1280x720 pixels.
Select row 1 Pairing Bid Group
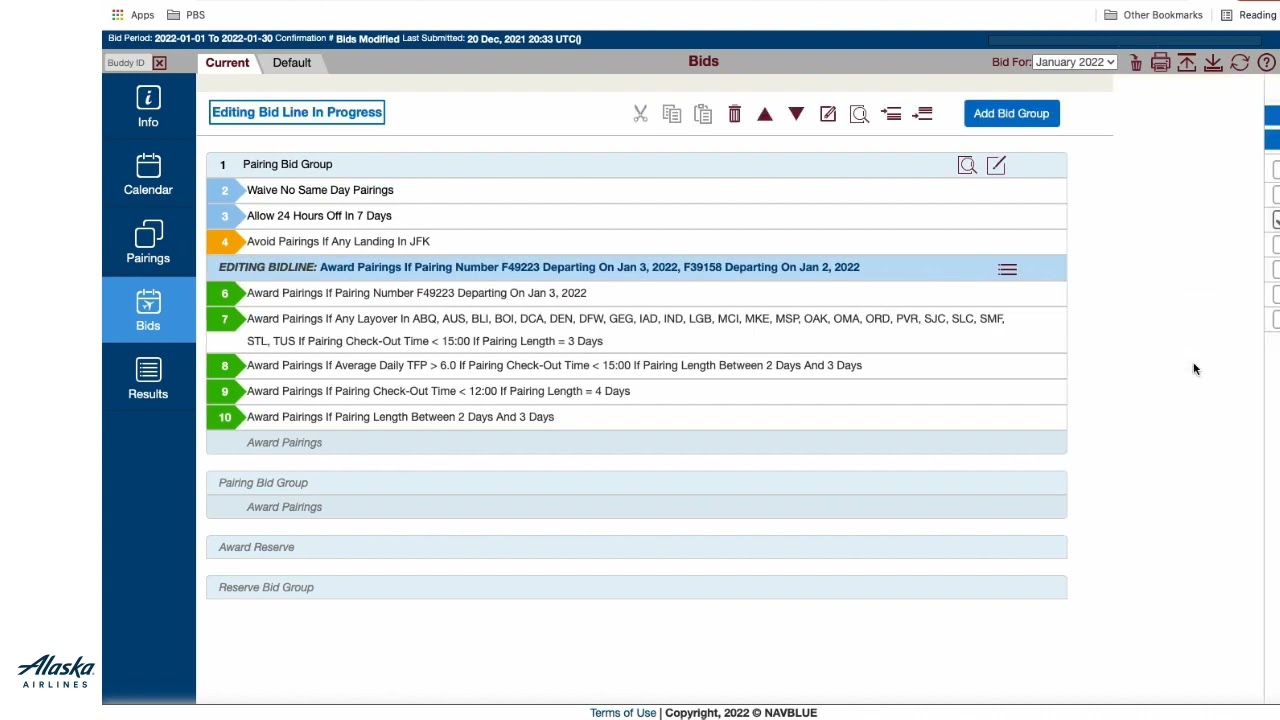click(x=636, y=164)
